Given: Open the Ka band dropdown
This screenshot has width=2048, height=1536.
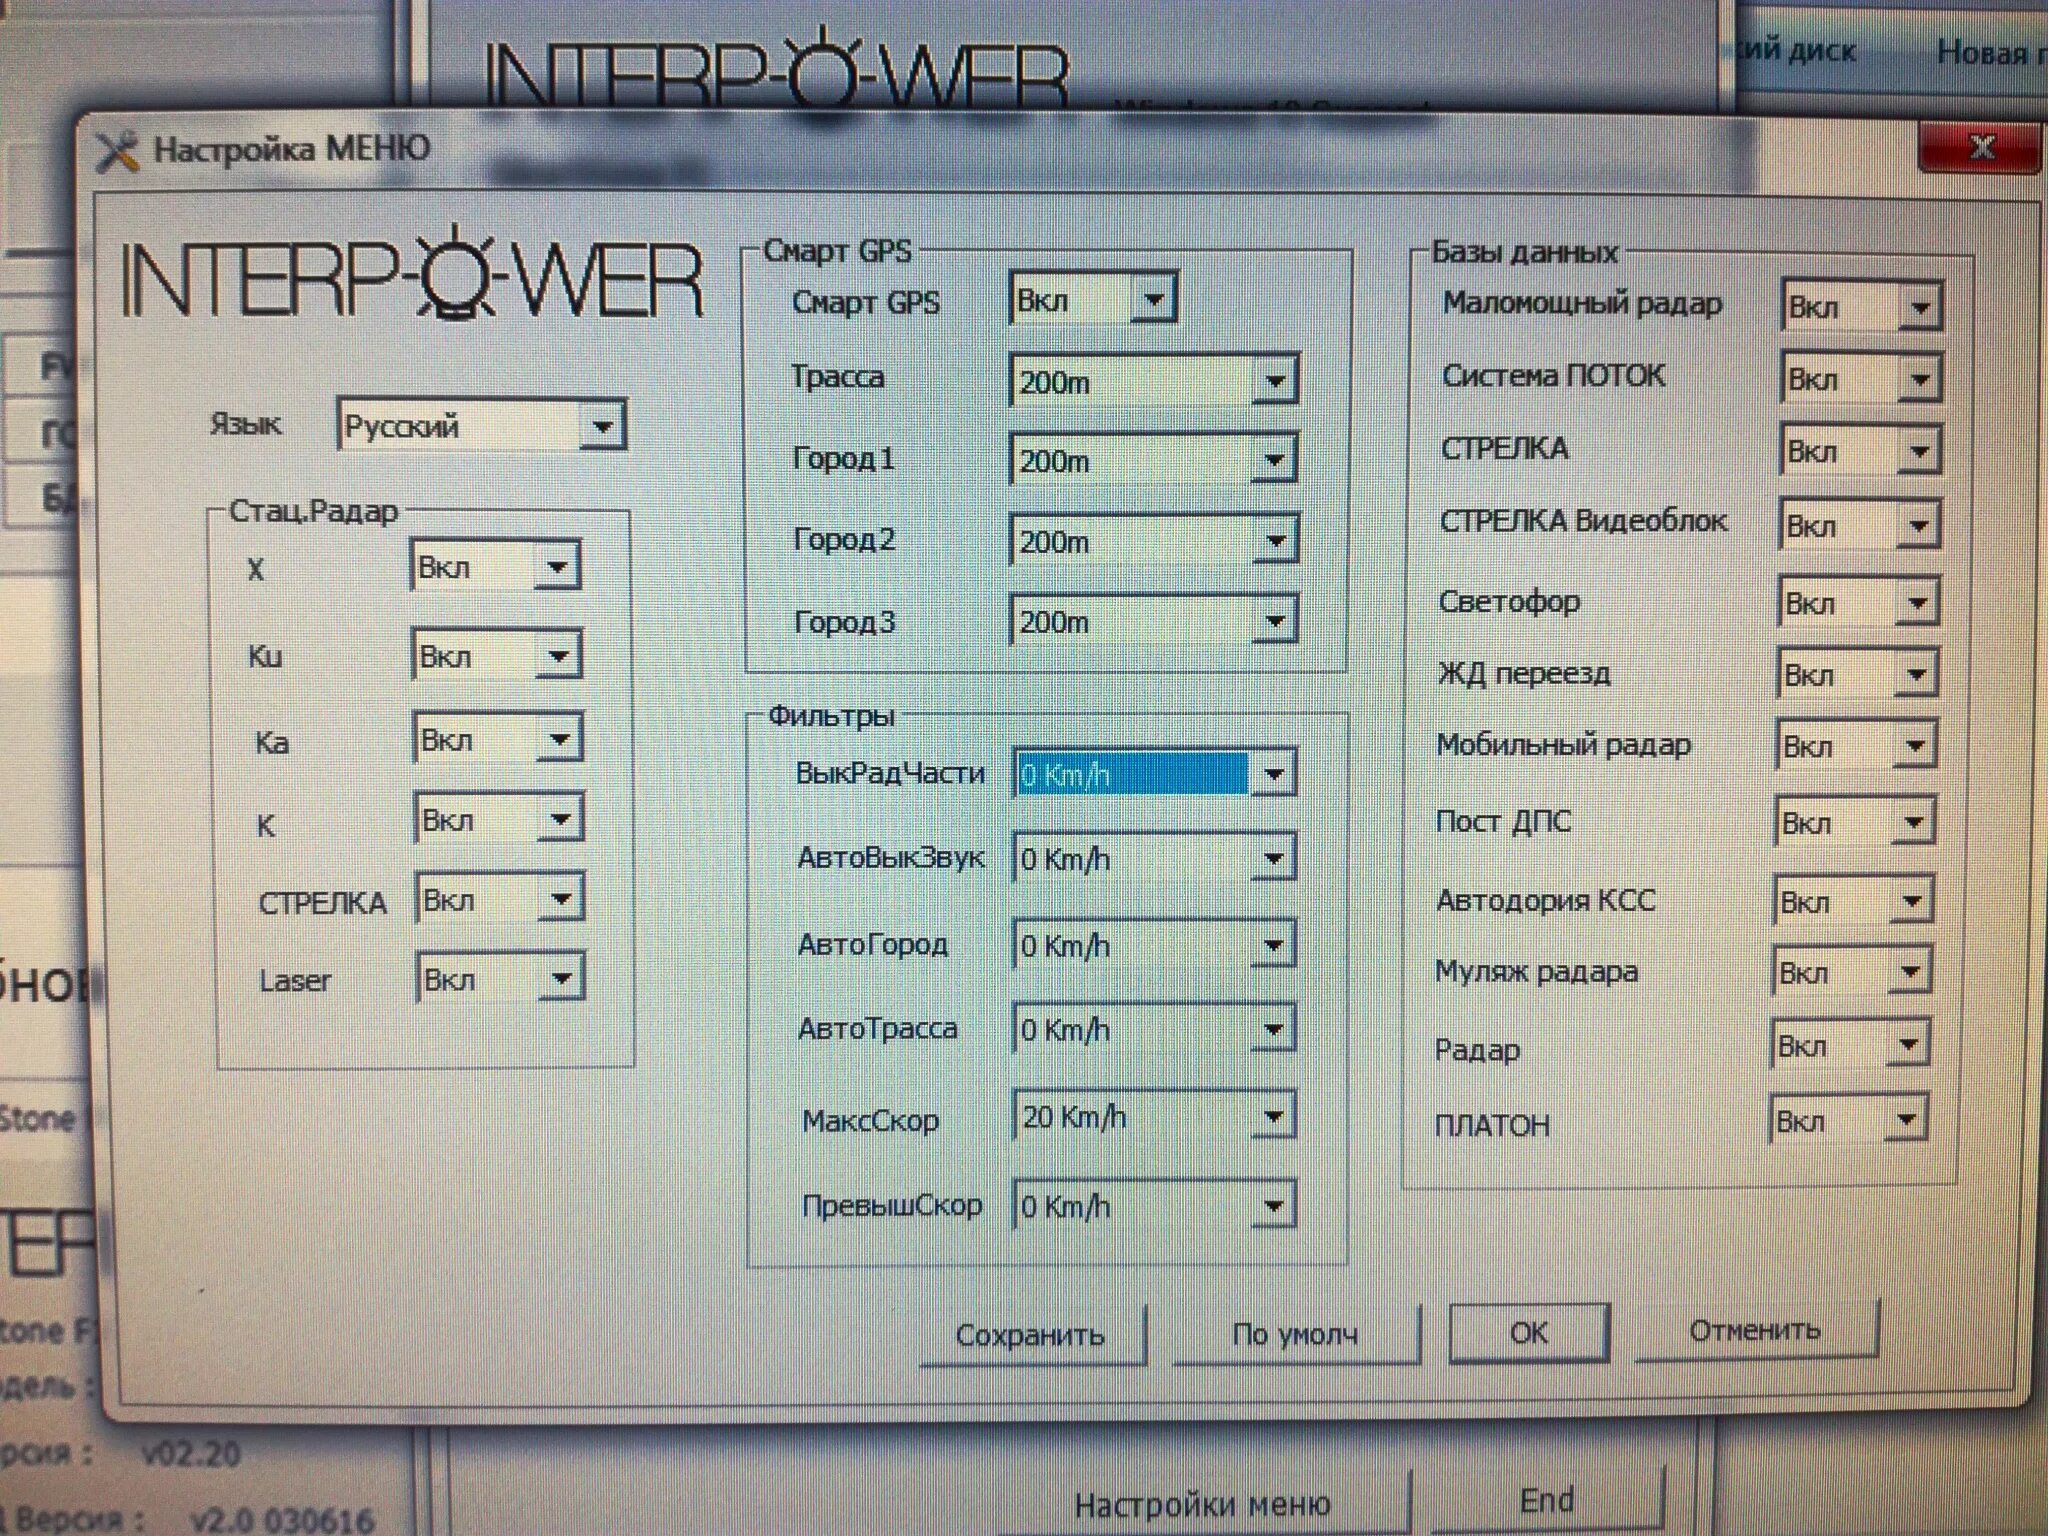Looking at the screenshot, I should 498,739.
